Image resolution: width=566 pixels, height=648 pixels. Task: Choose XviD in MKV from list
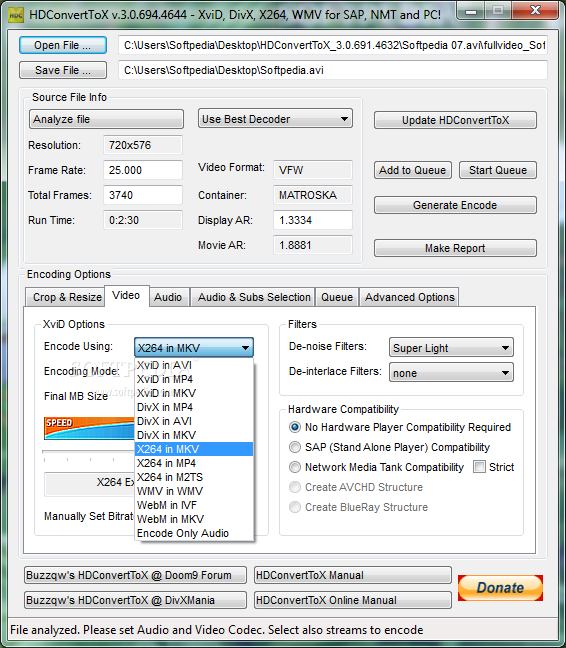tap(194, 393)
